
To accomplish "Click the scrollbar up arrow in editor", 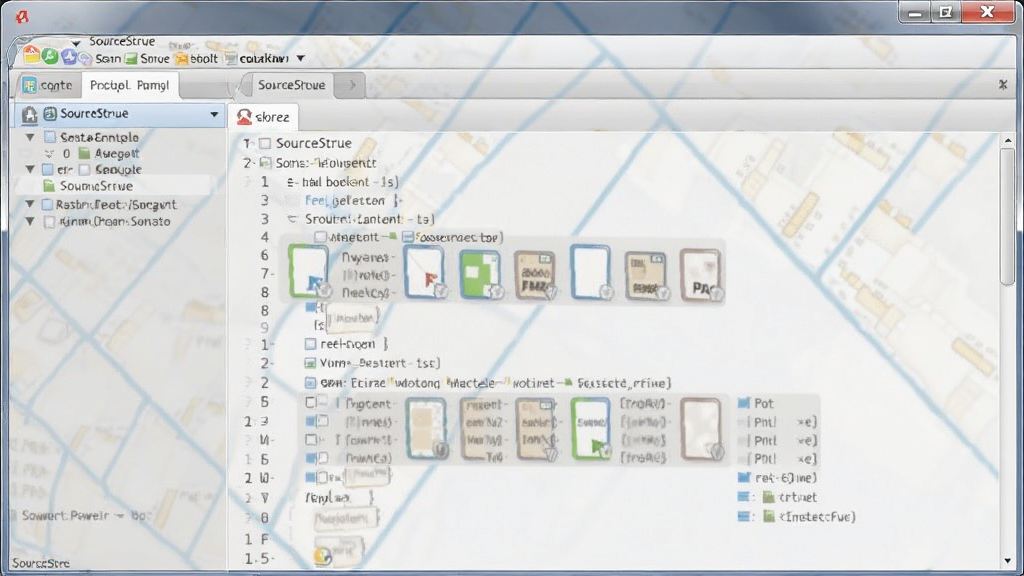I will 1008,140.
